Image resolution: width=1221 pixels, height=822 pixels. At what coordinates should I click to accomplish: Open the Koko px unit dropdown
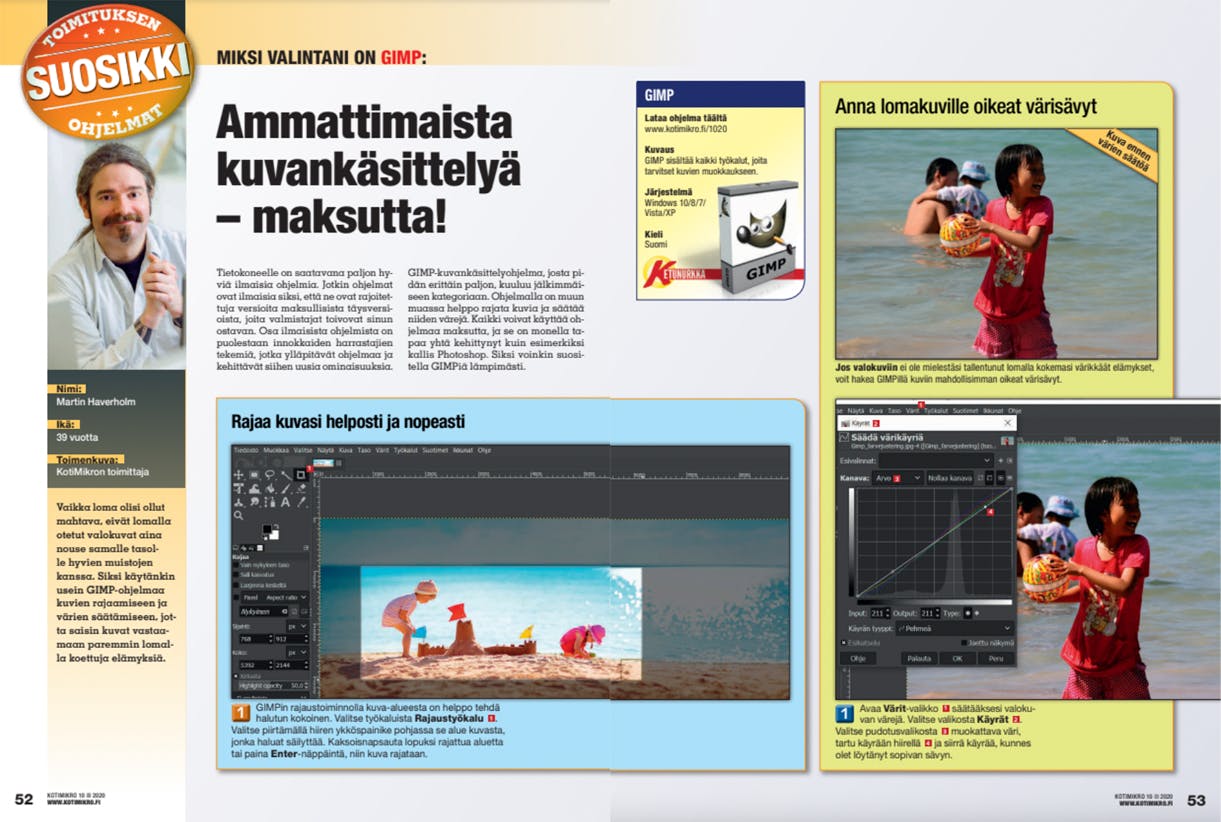(x=298, y=653)
